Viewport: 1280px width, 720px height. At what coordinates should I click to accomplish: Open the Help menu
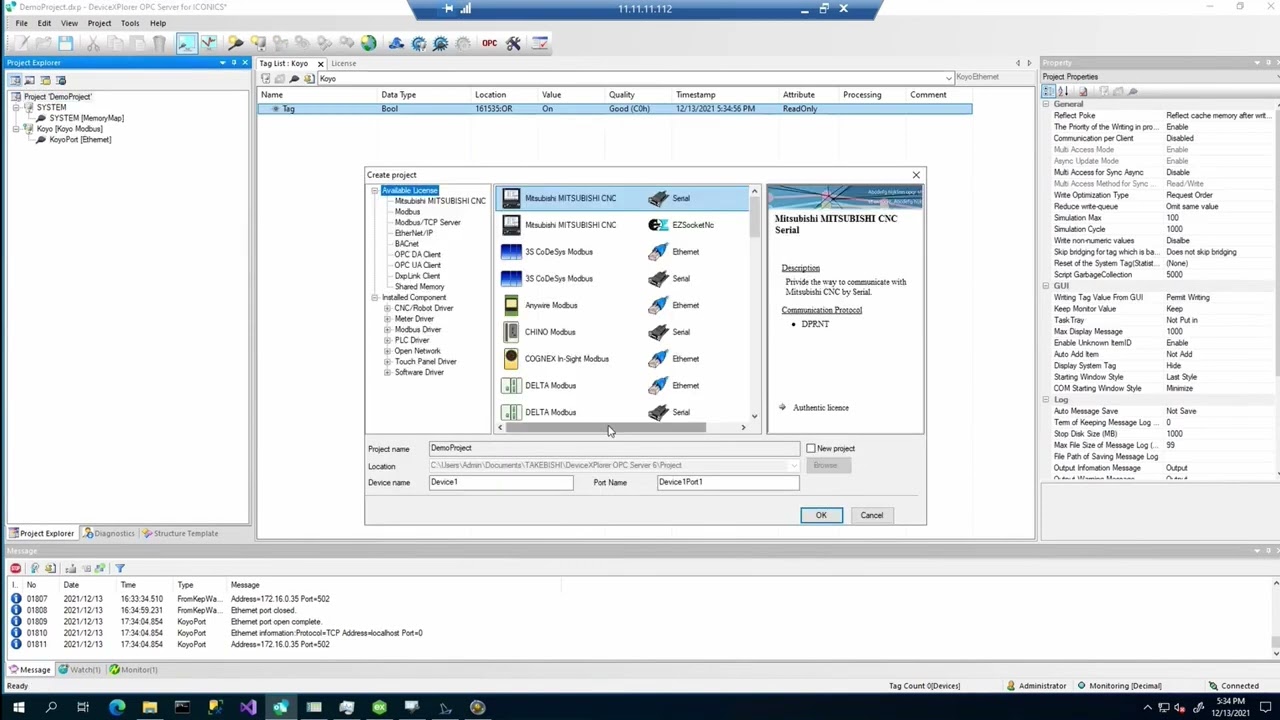[158, 23]
